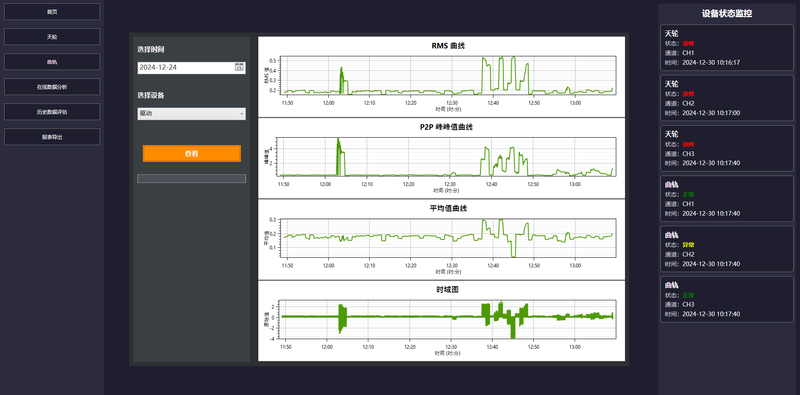Click the orange 查看 button

(192, 154)
